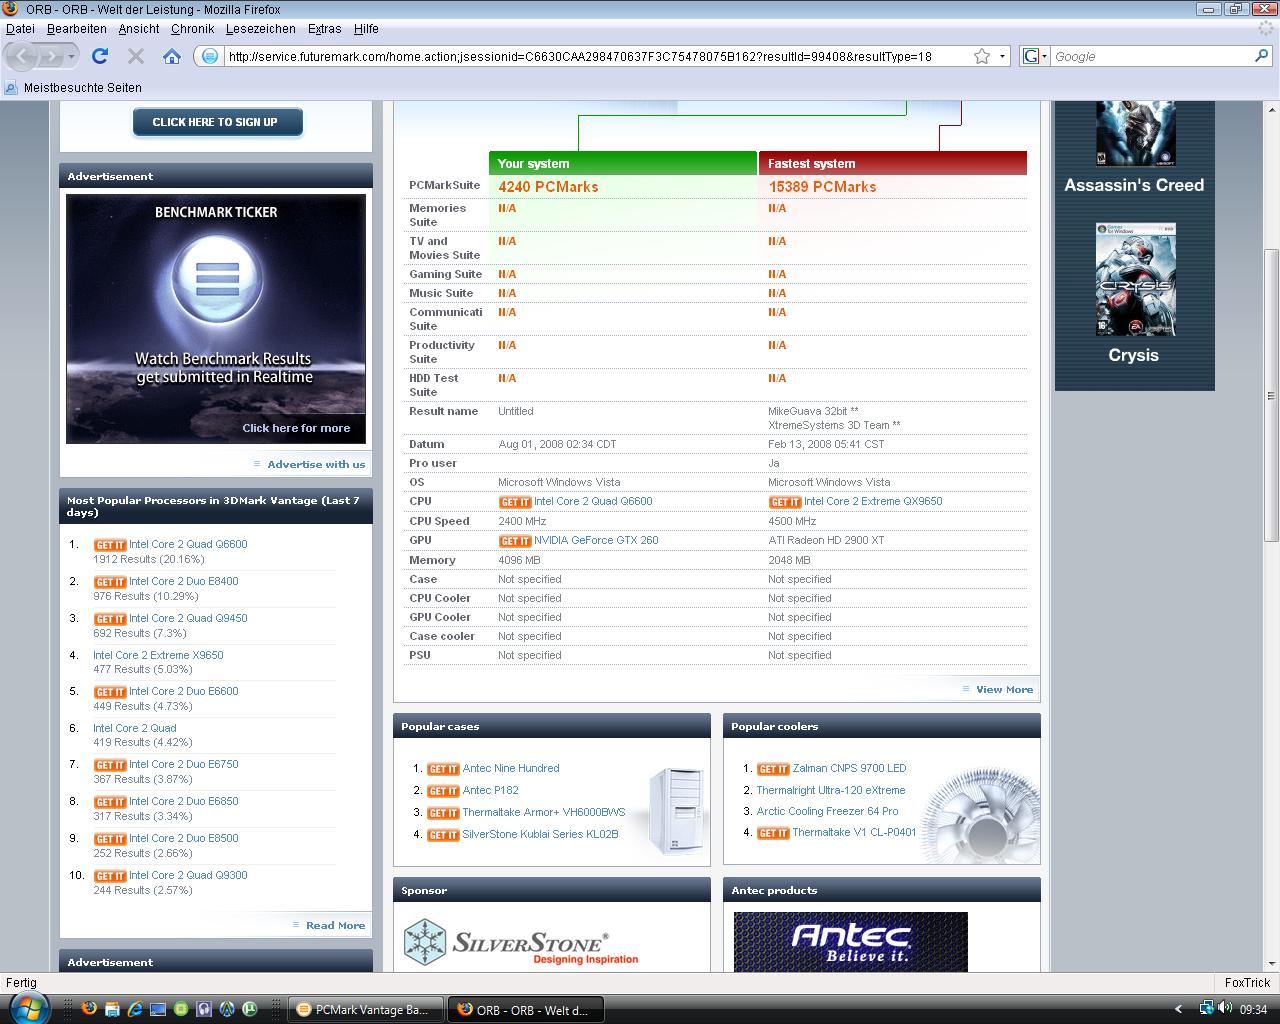This screenshot has width=1280, height=1024.
Task: Open the Google search engine selector dropdown
Action: [1033, 56]
